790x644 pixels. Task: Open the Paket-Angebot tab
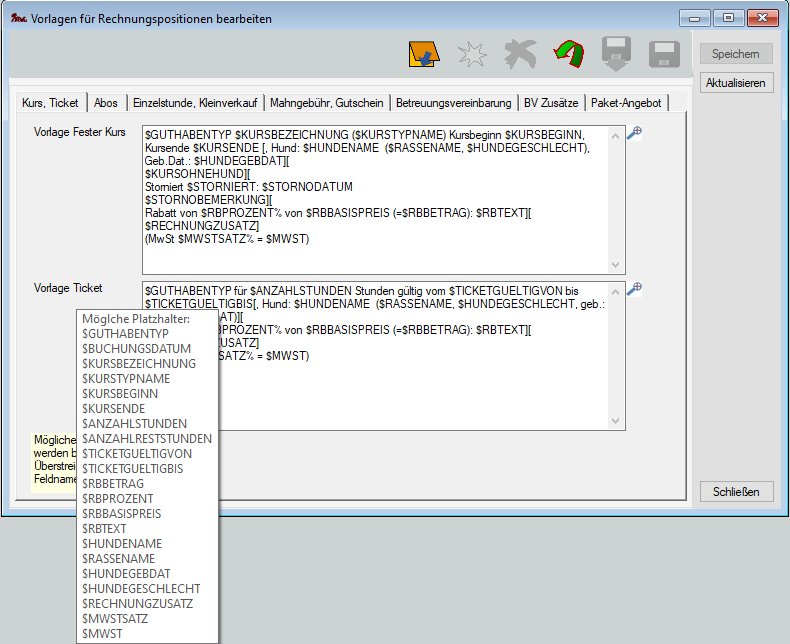point(626,103)
